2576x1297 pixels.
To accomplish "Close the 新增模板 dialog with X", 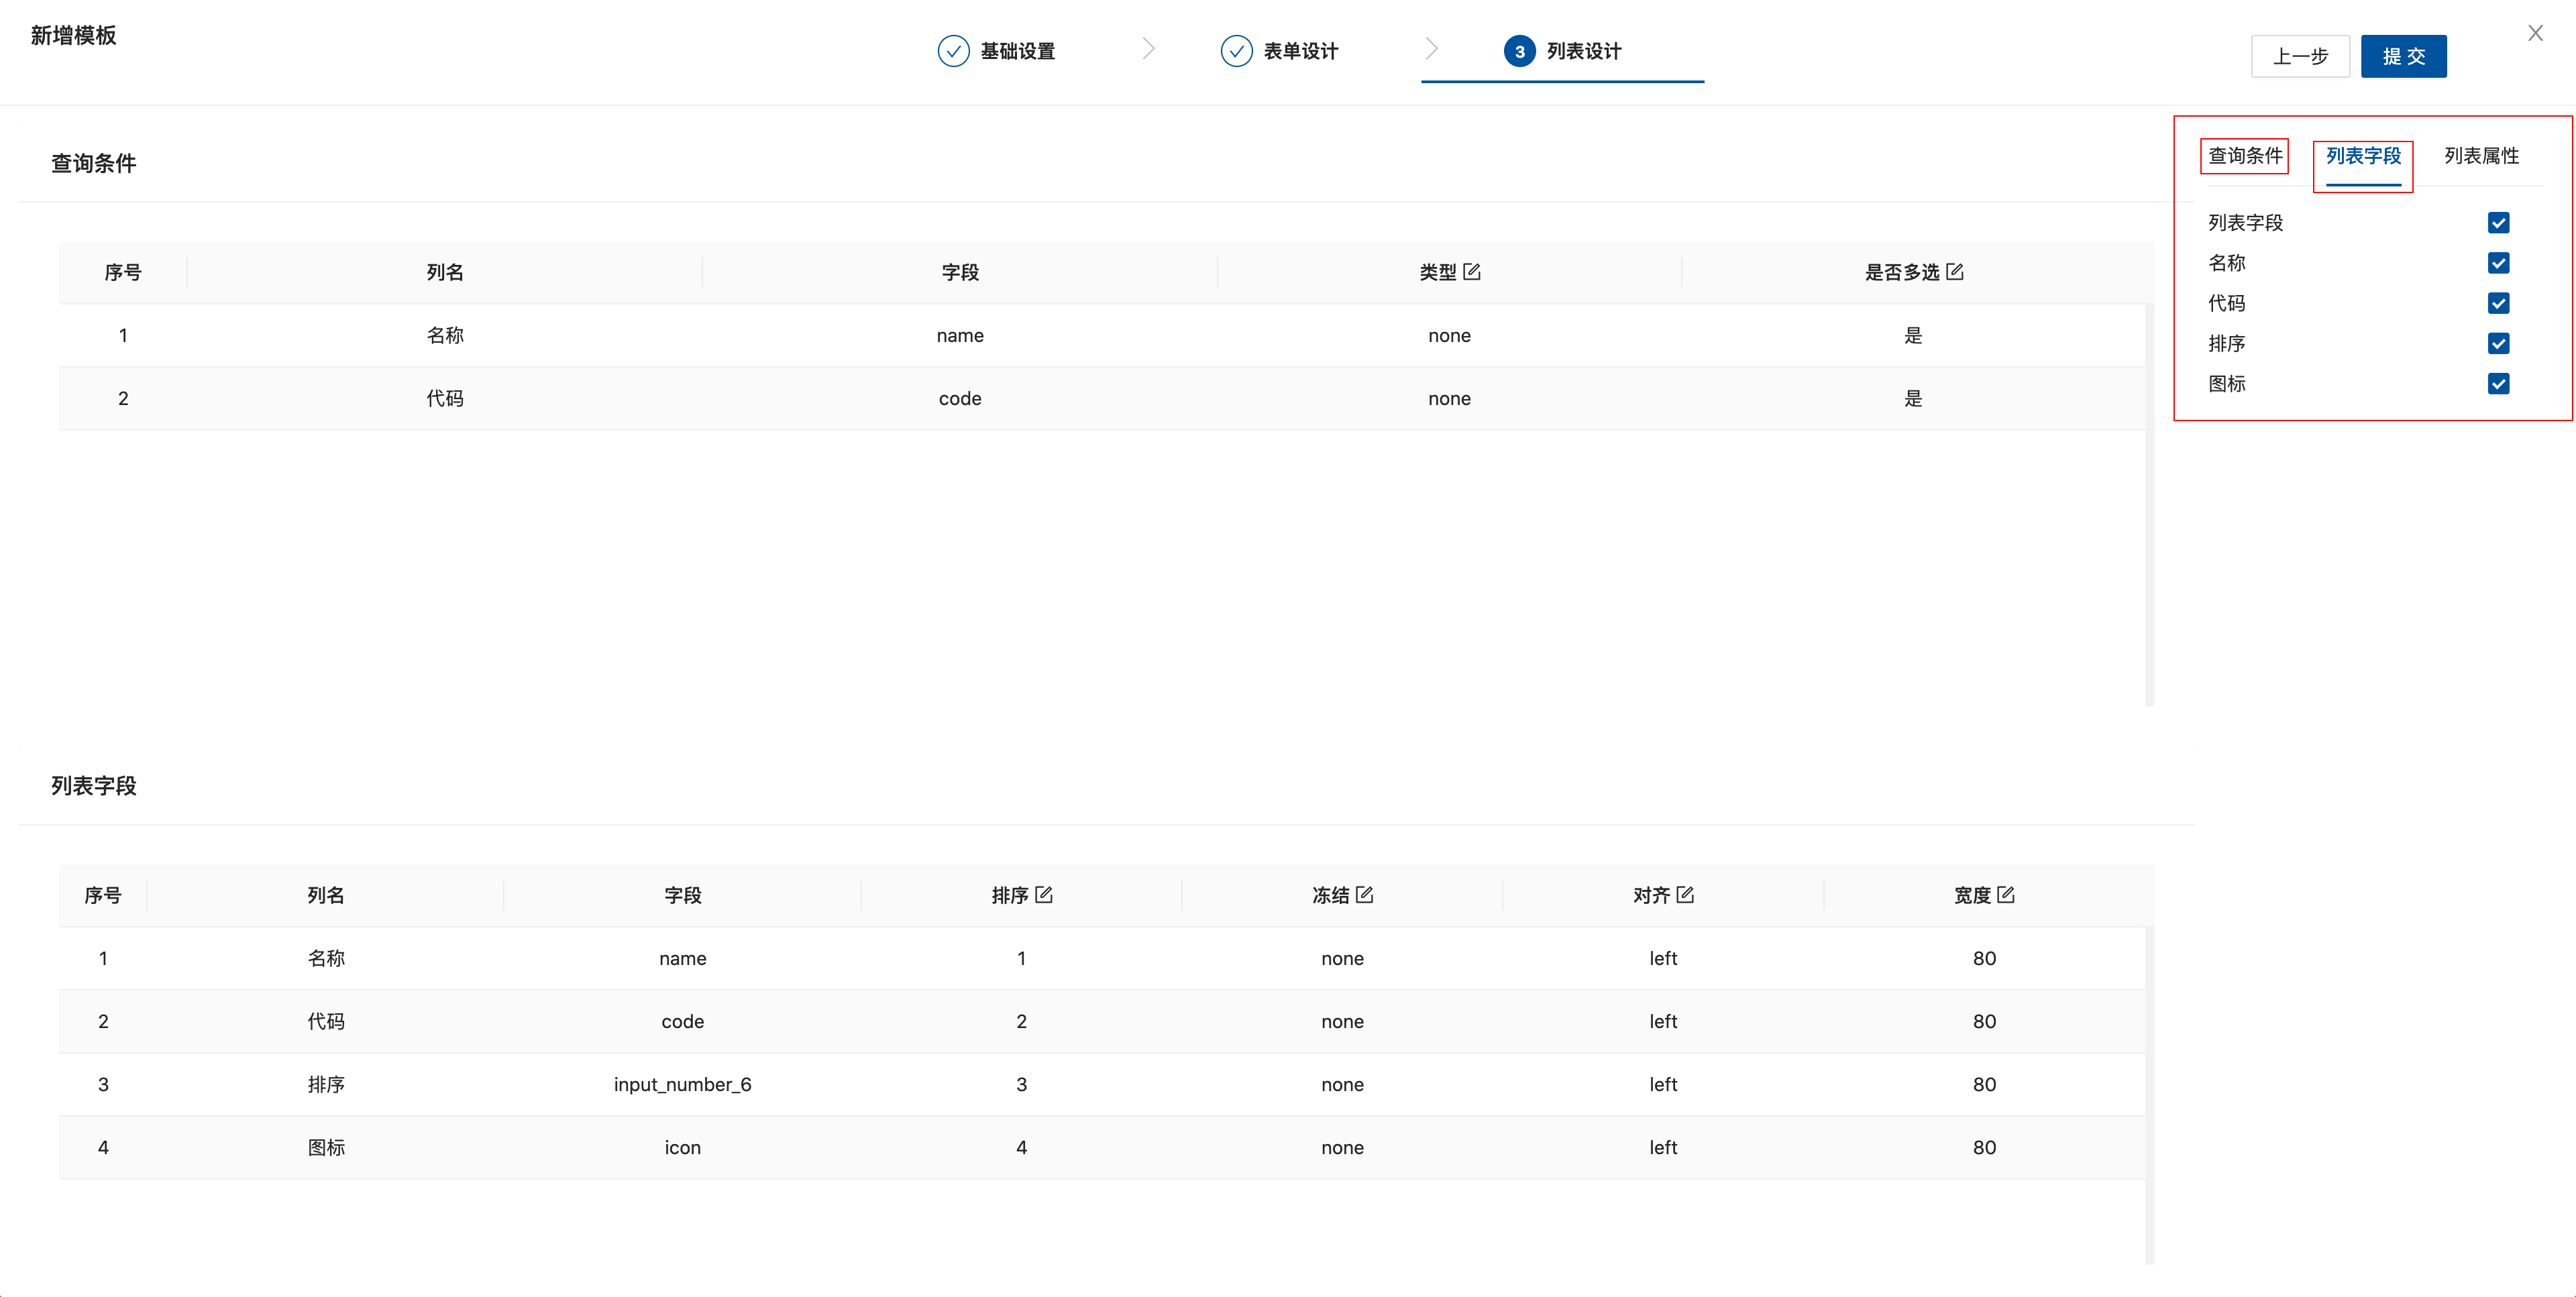I will [2535, 34].
